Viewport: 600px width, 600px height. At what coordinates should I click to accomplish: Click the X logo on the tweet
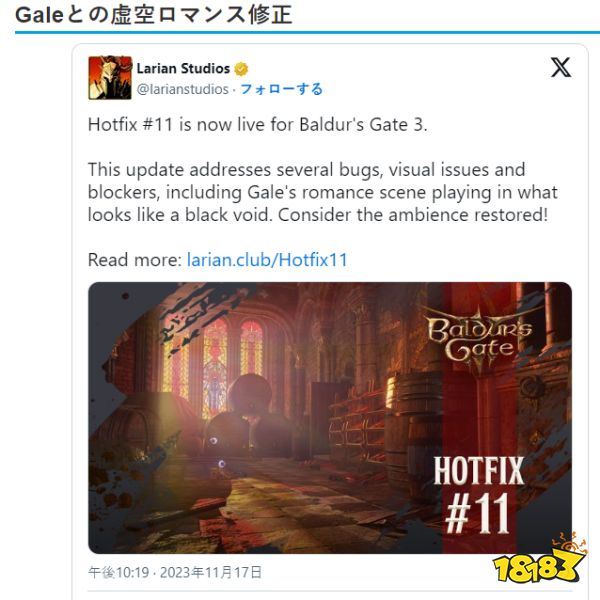[x=561, y=67]
